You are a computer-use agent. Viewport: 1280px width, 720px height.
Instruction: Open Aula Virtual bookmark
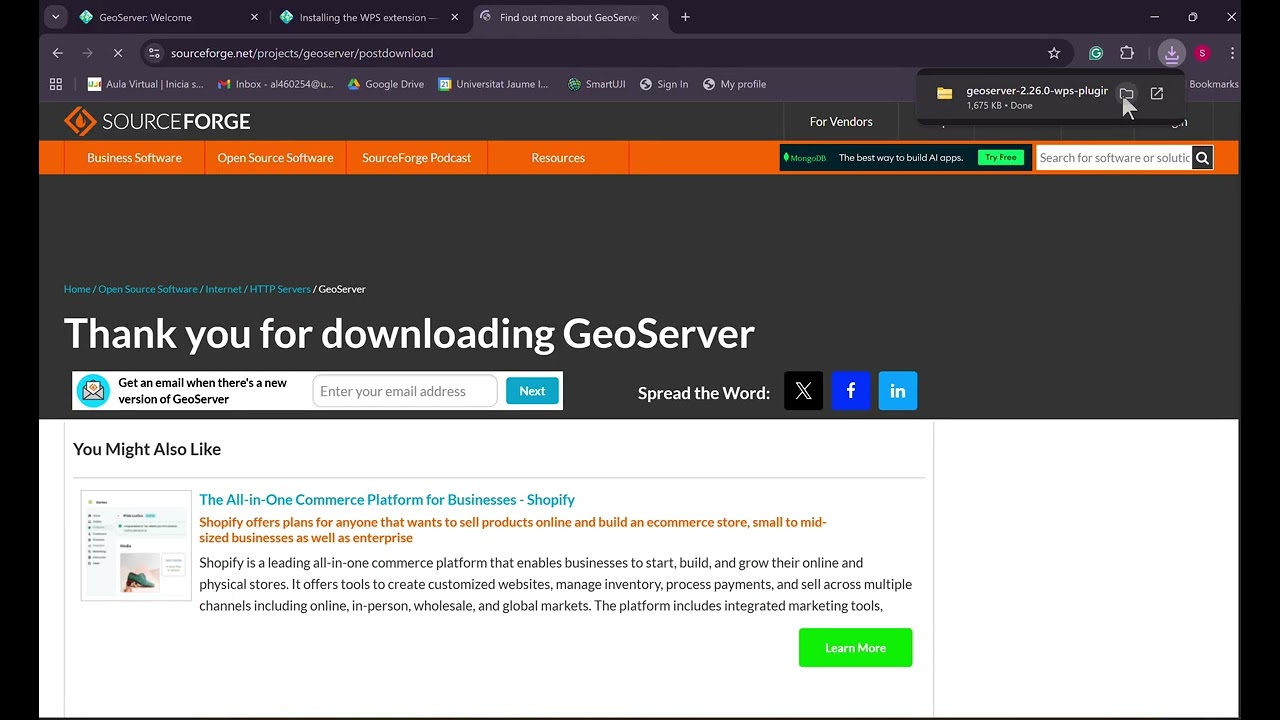(x=146, y=84)
